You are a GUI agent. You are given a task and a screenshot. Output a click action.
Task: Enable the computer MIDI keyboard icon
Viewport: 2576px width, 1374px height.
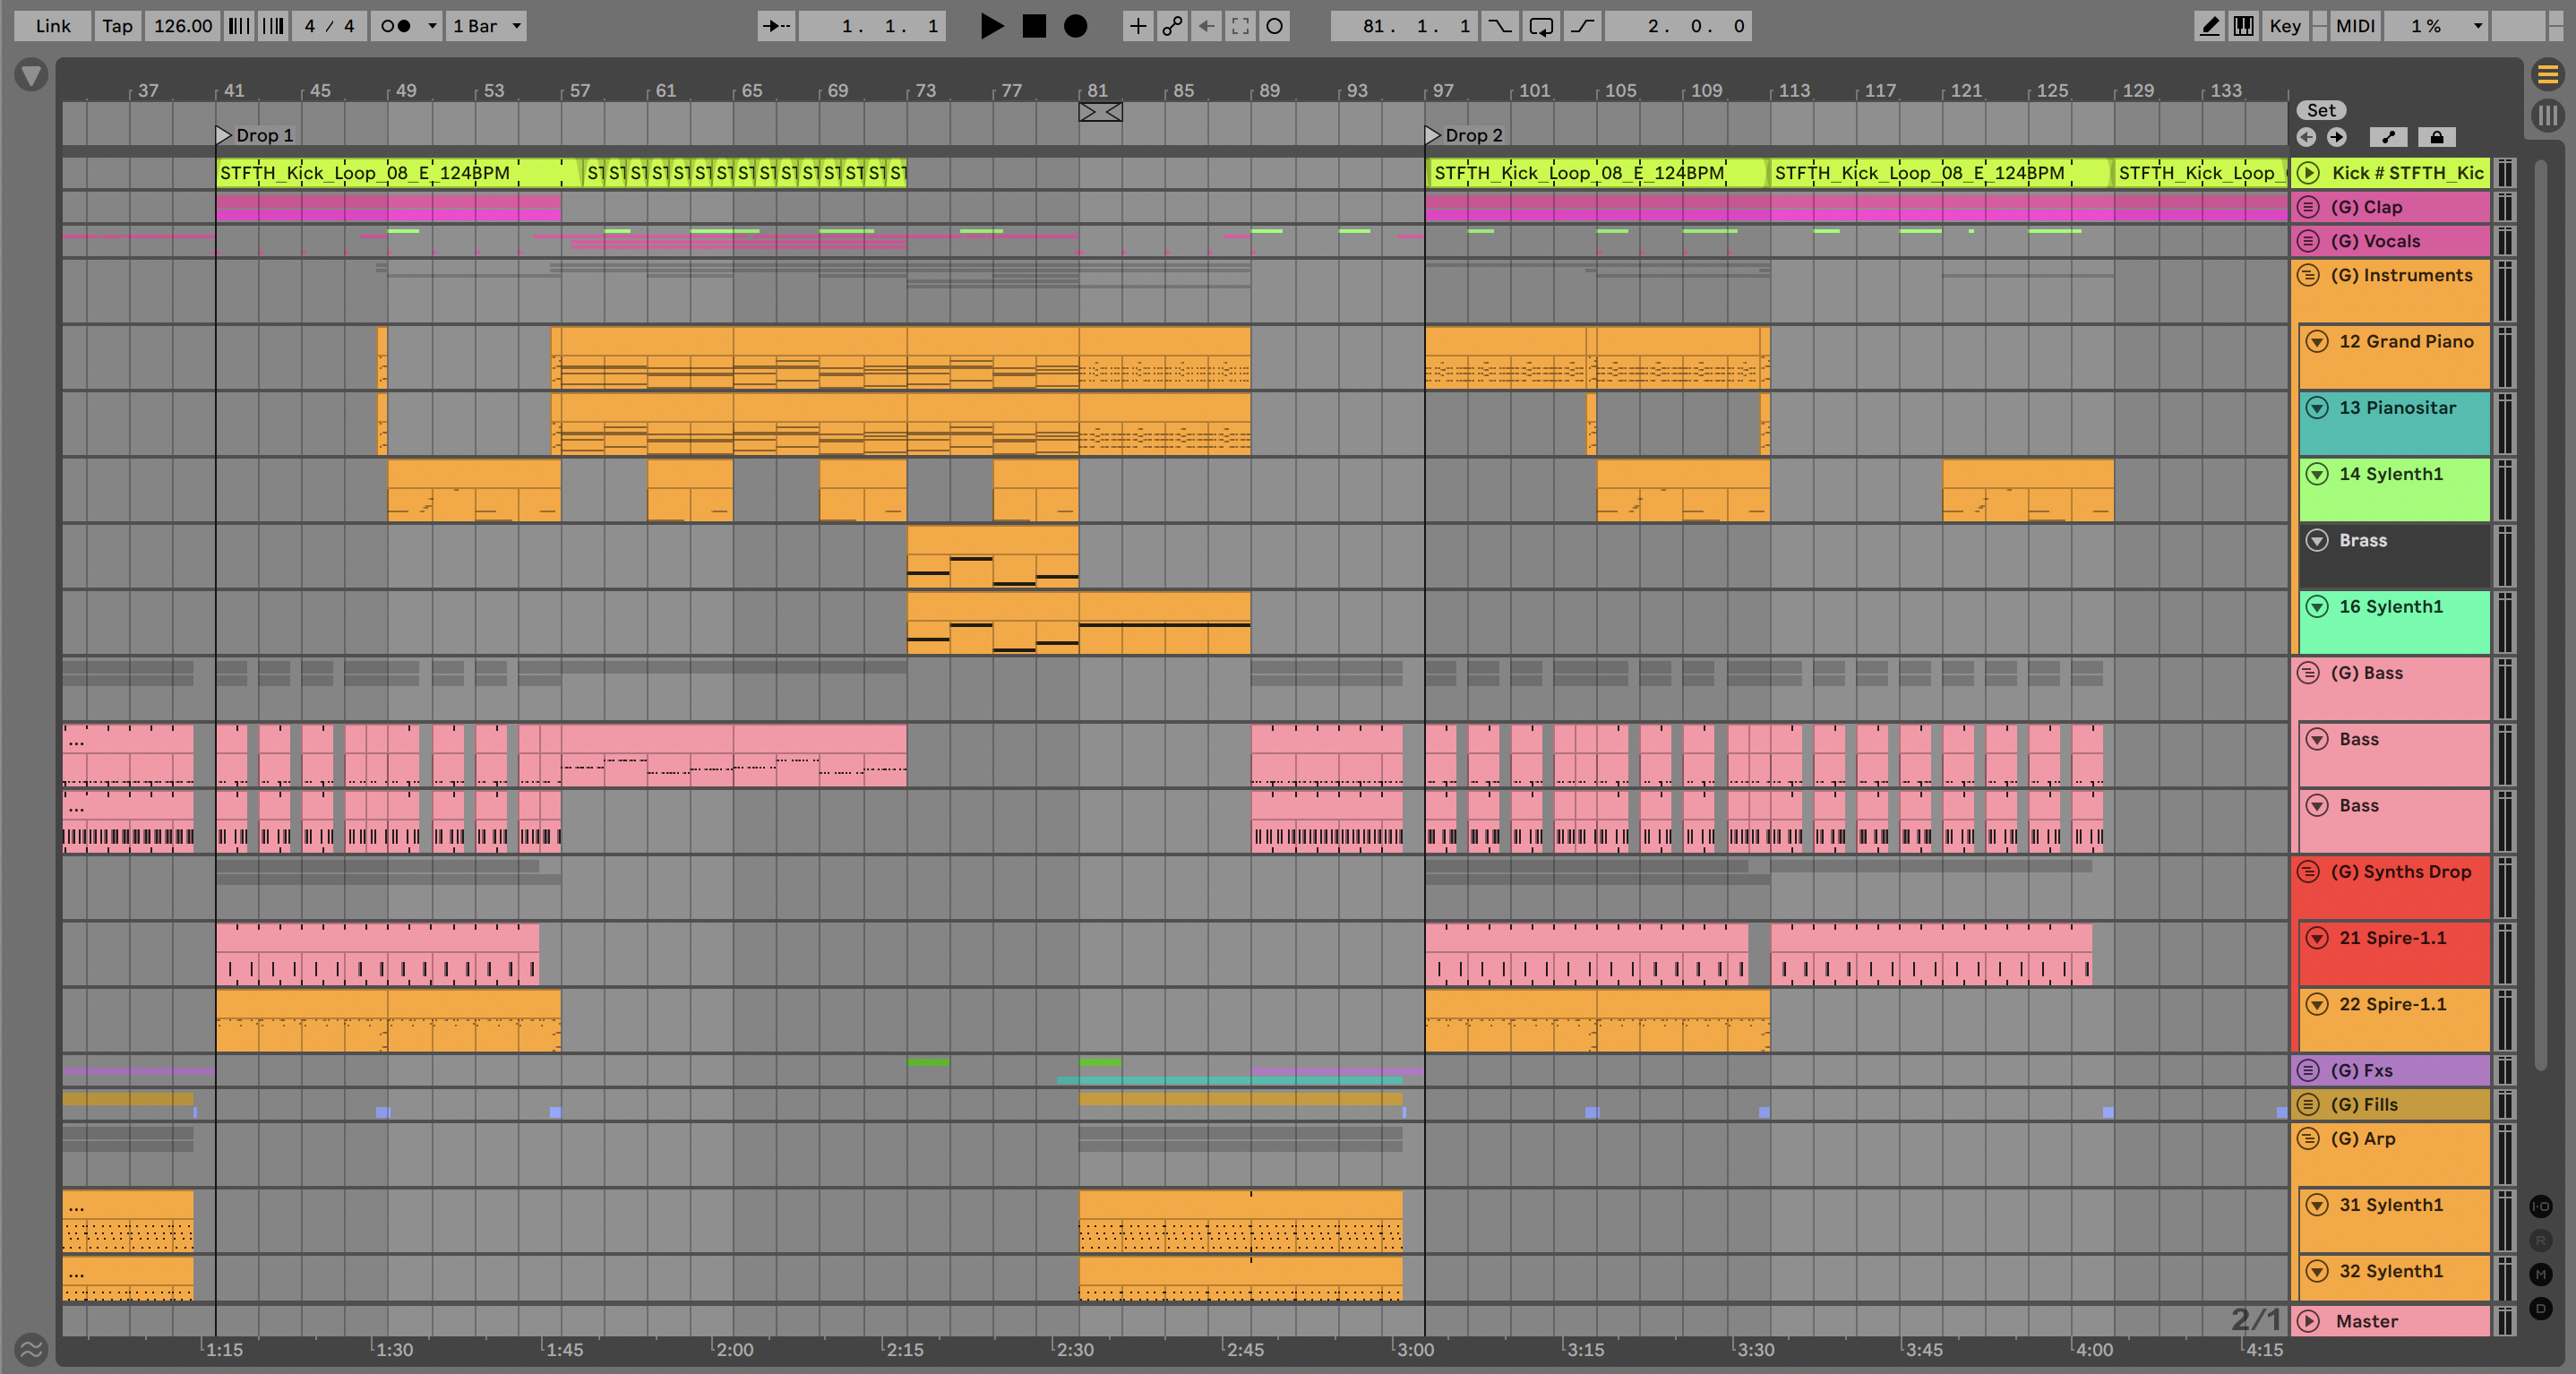click(x=2243, y=26)
